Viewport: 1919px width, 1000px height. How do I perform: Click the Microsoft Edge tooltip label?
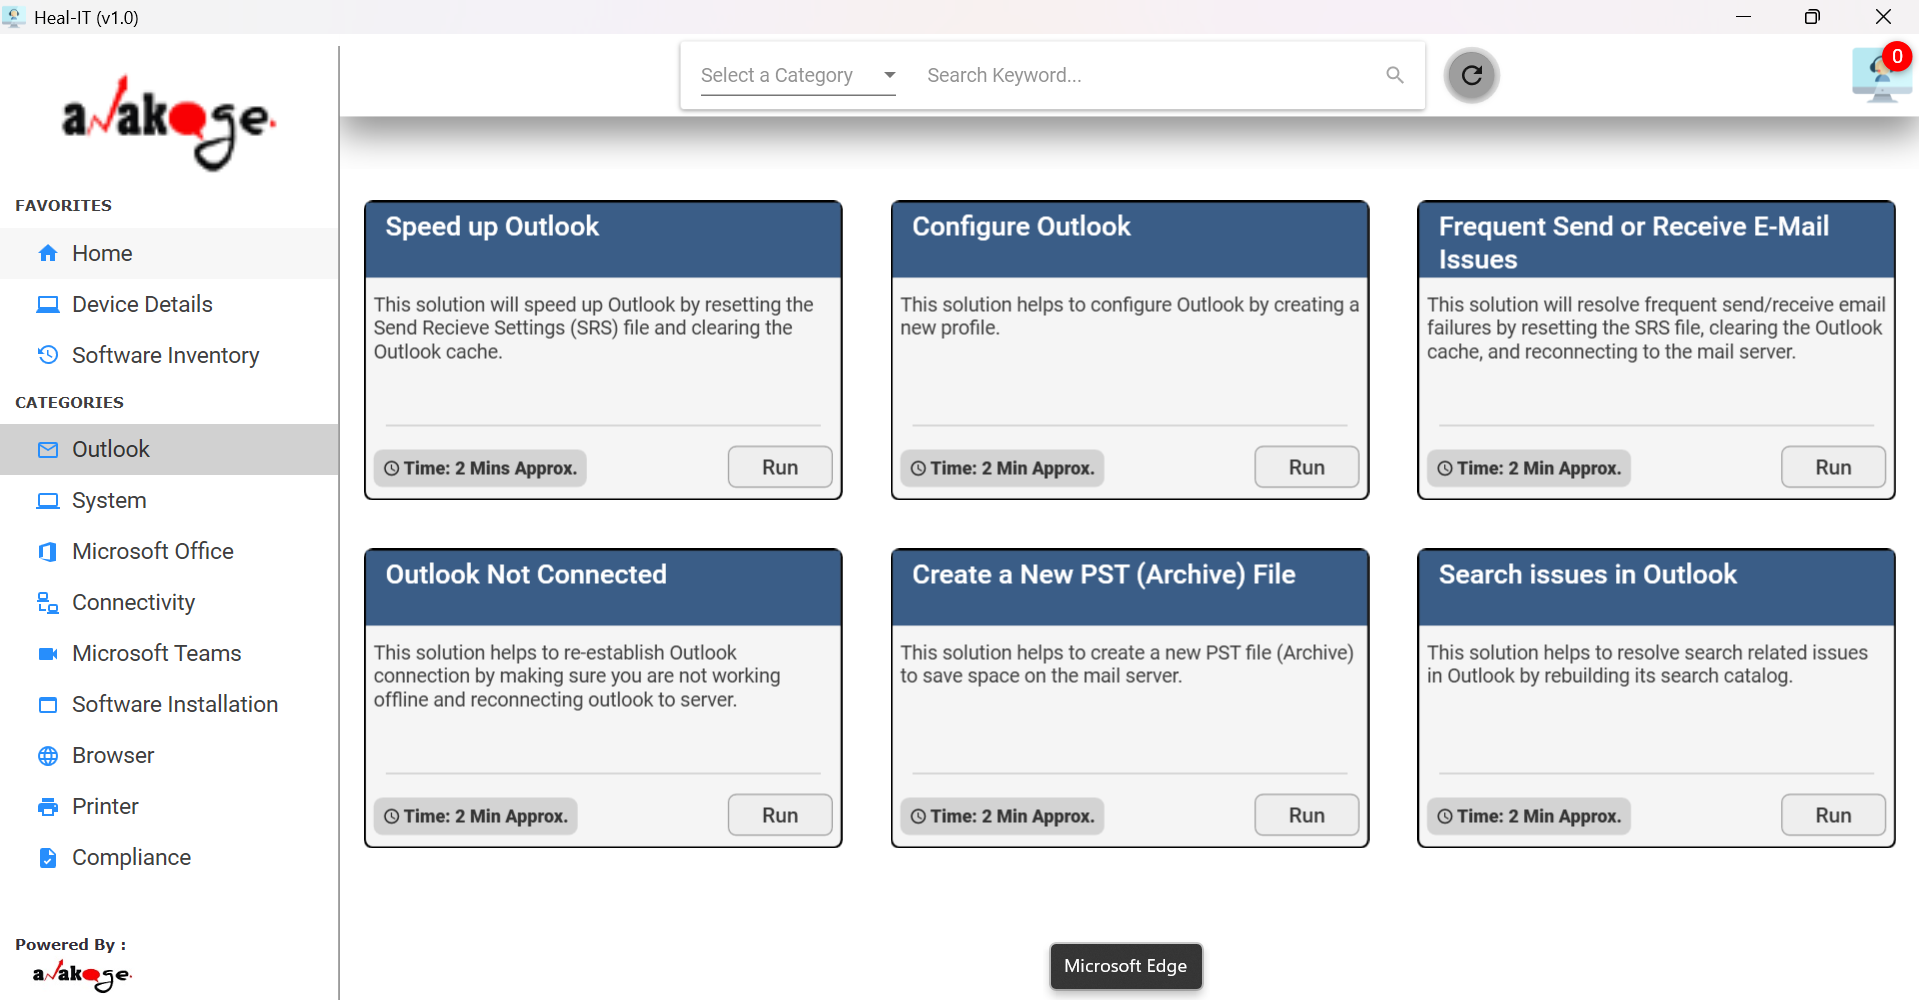pos(1126,966)
